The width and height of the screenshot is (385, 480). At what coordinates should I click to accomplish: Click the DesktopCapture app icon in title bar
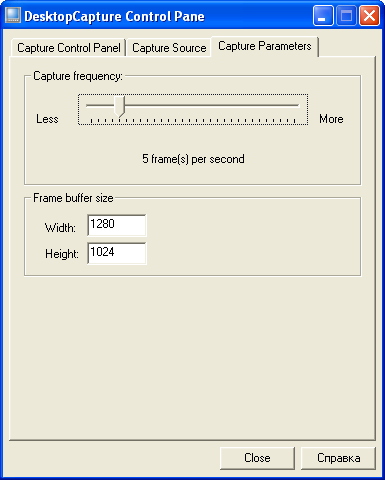pos(13,15)
